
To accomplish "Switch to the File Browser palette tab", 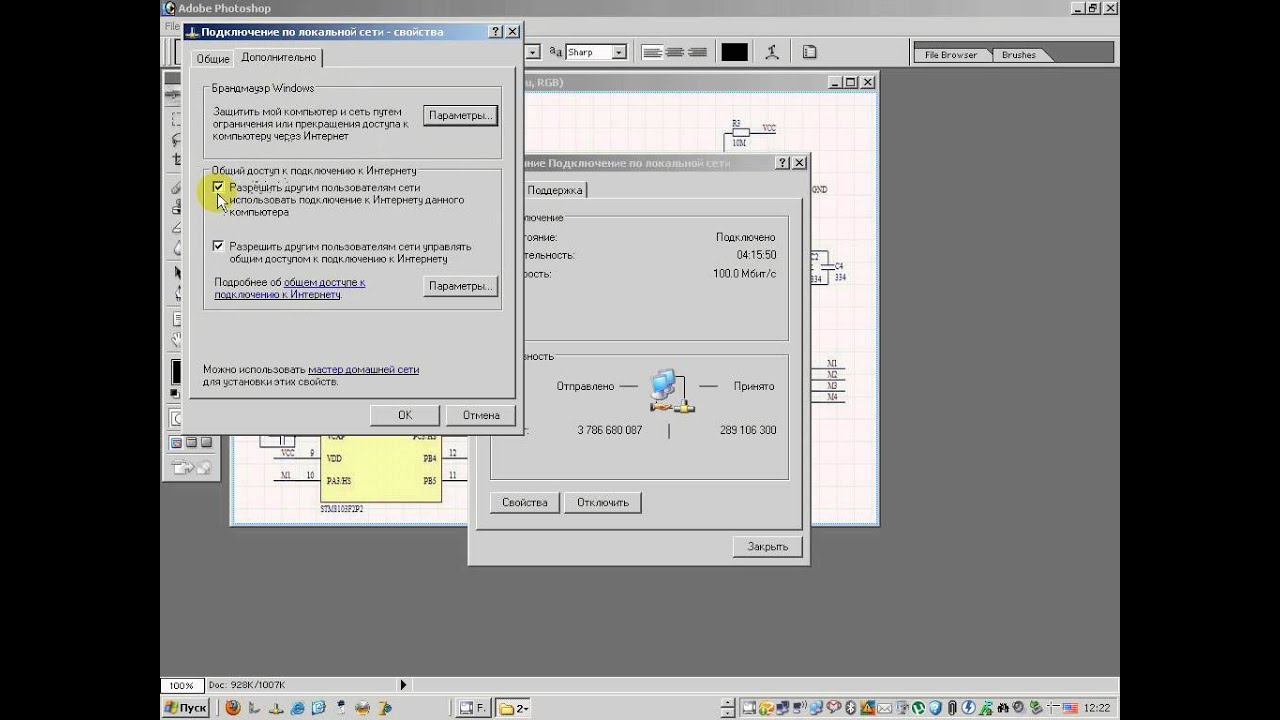I will pos(951,55).
